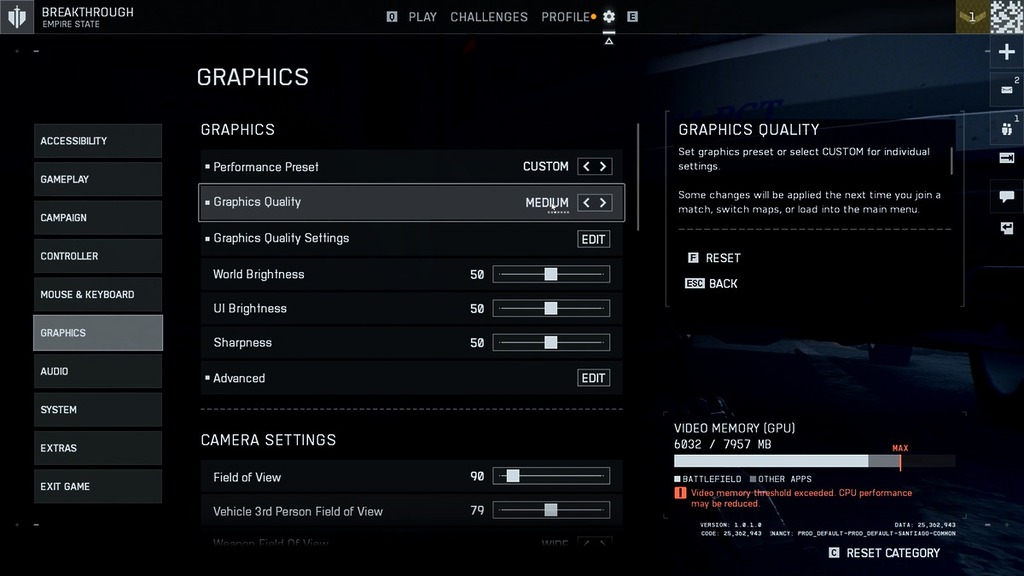The height and width of the screenshot is (576, 1024).
Task: Click the World Brightness slider handle
Action: [x=550, y=274]
